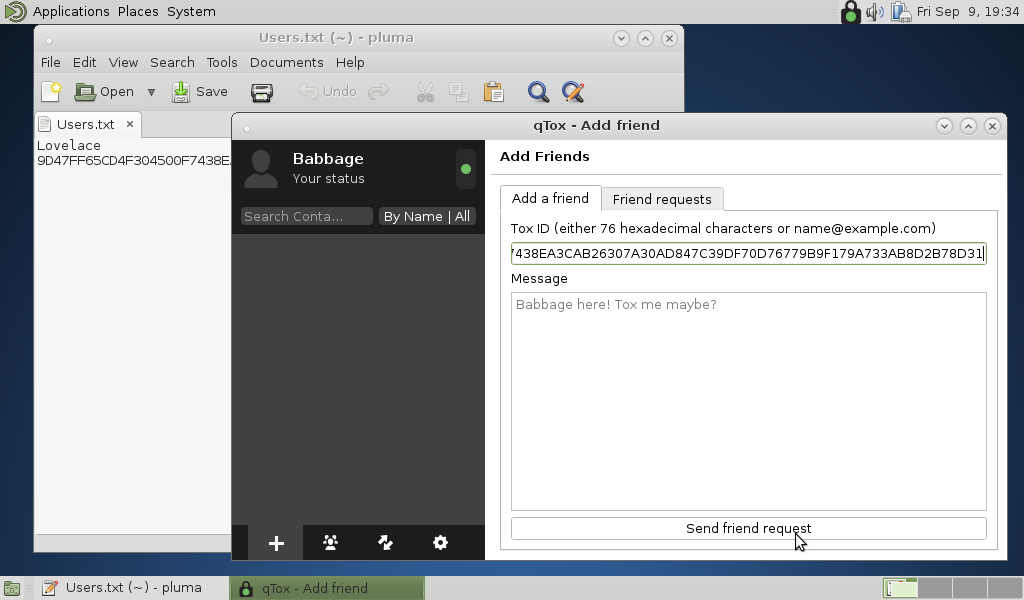Click the Find magnifier icon in pluma
Image resolution: width=1024 pixels, height=600 pixels.
pyautogui.click(x=538, y=92)
